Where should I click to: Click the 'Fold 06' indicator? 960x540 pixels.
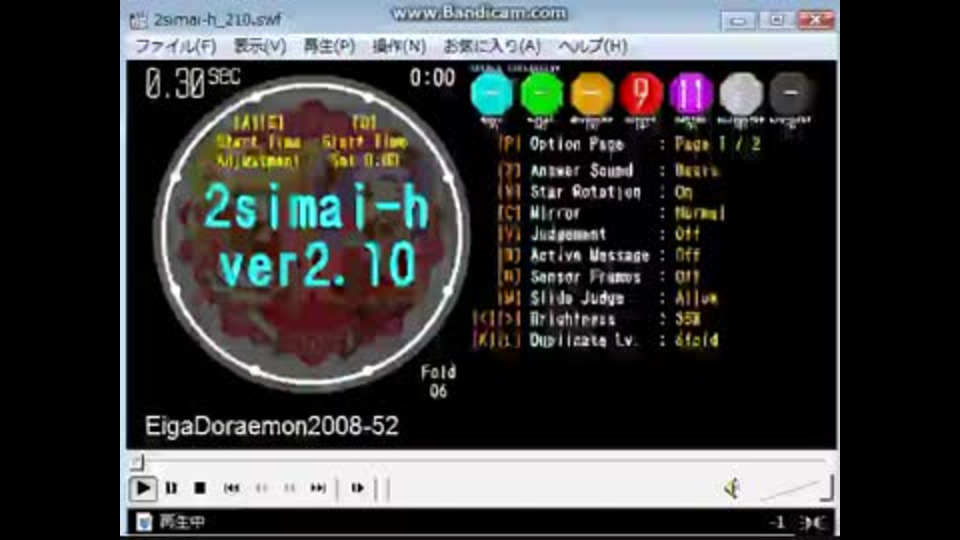coord(438,381)
